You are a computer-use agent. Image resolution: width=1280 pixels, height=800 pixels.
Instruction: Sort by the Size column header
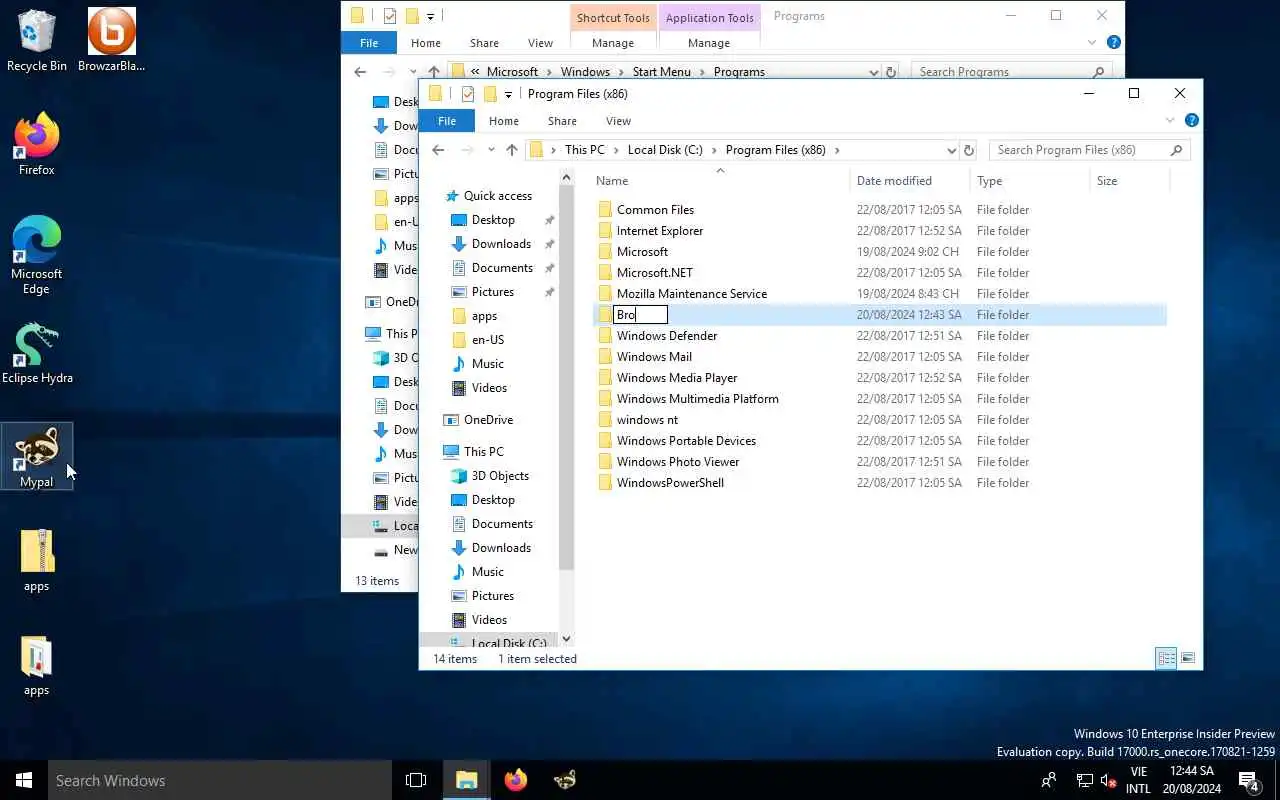click(x=1129, y=181)
